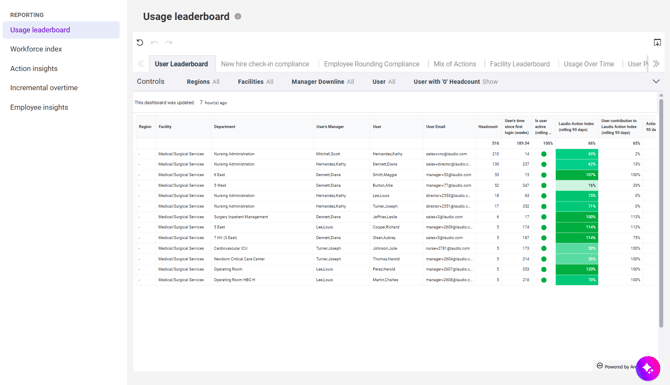Switch to New hire check-in compliance tab

[x=265, y=64]
